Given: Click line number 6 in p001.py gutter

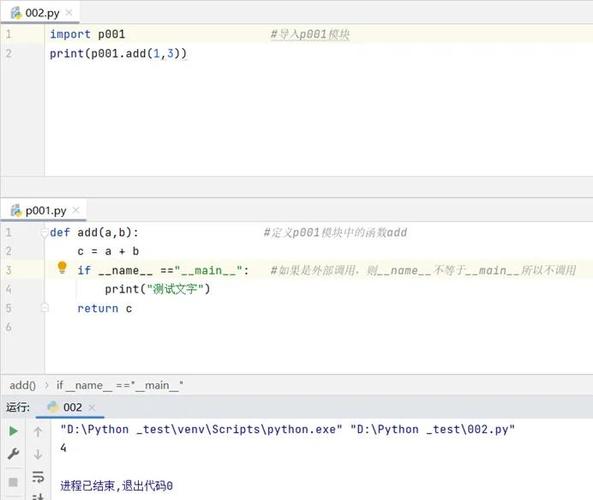Looking at the screenshot, I should pos(9,327).
